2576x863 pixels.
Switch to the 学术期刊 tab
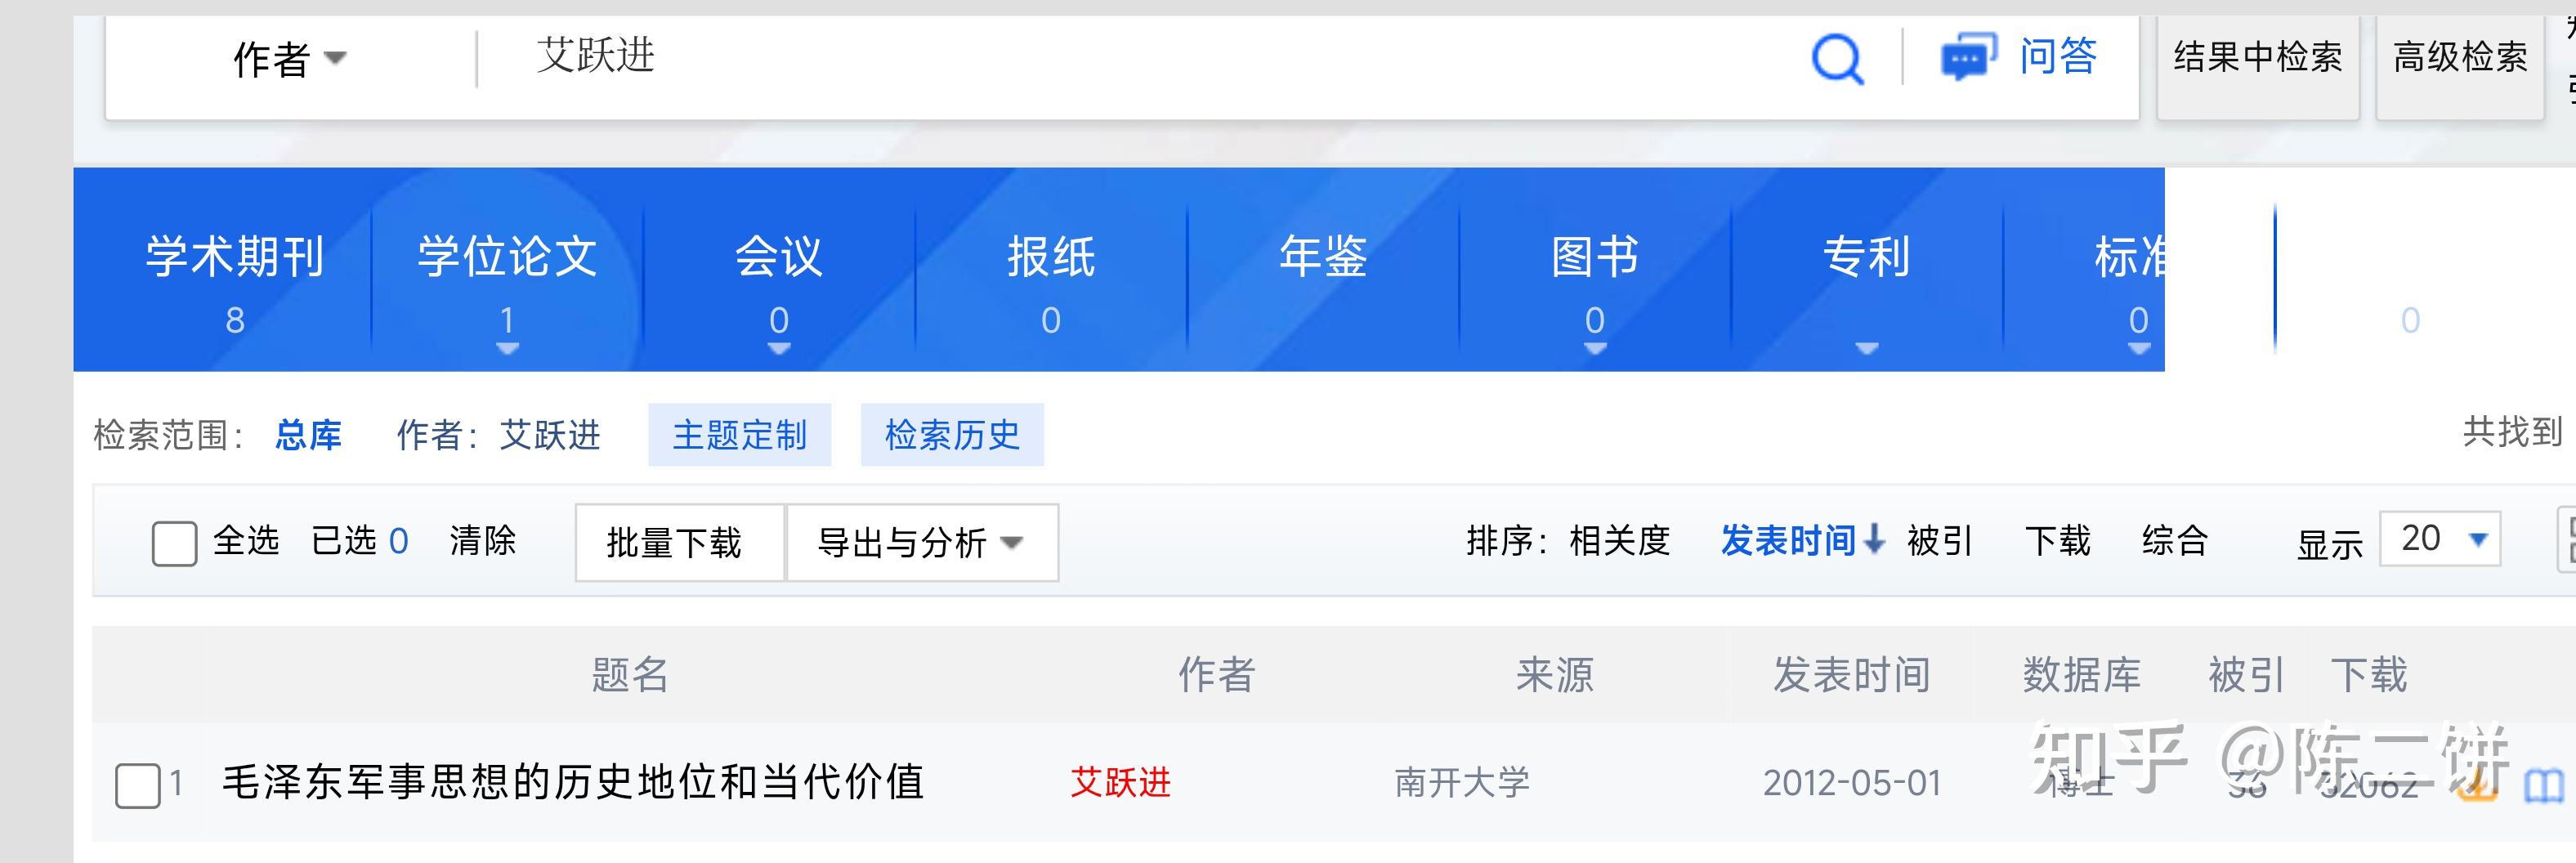[x=235, y=257]
